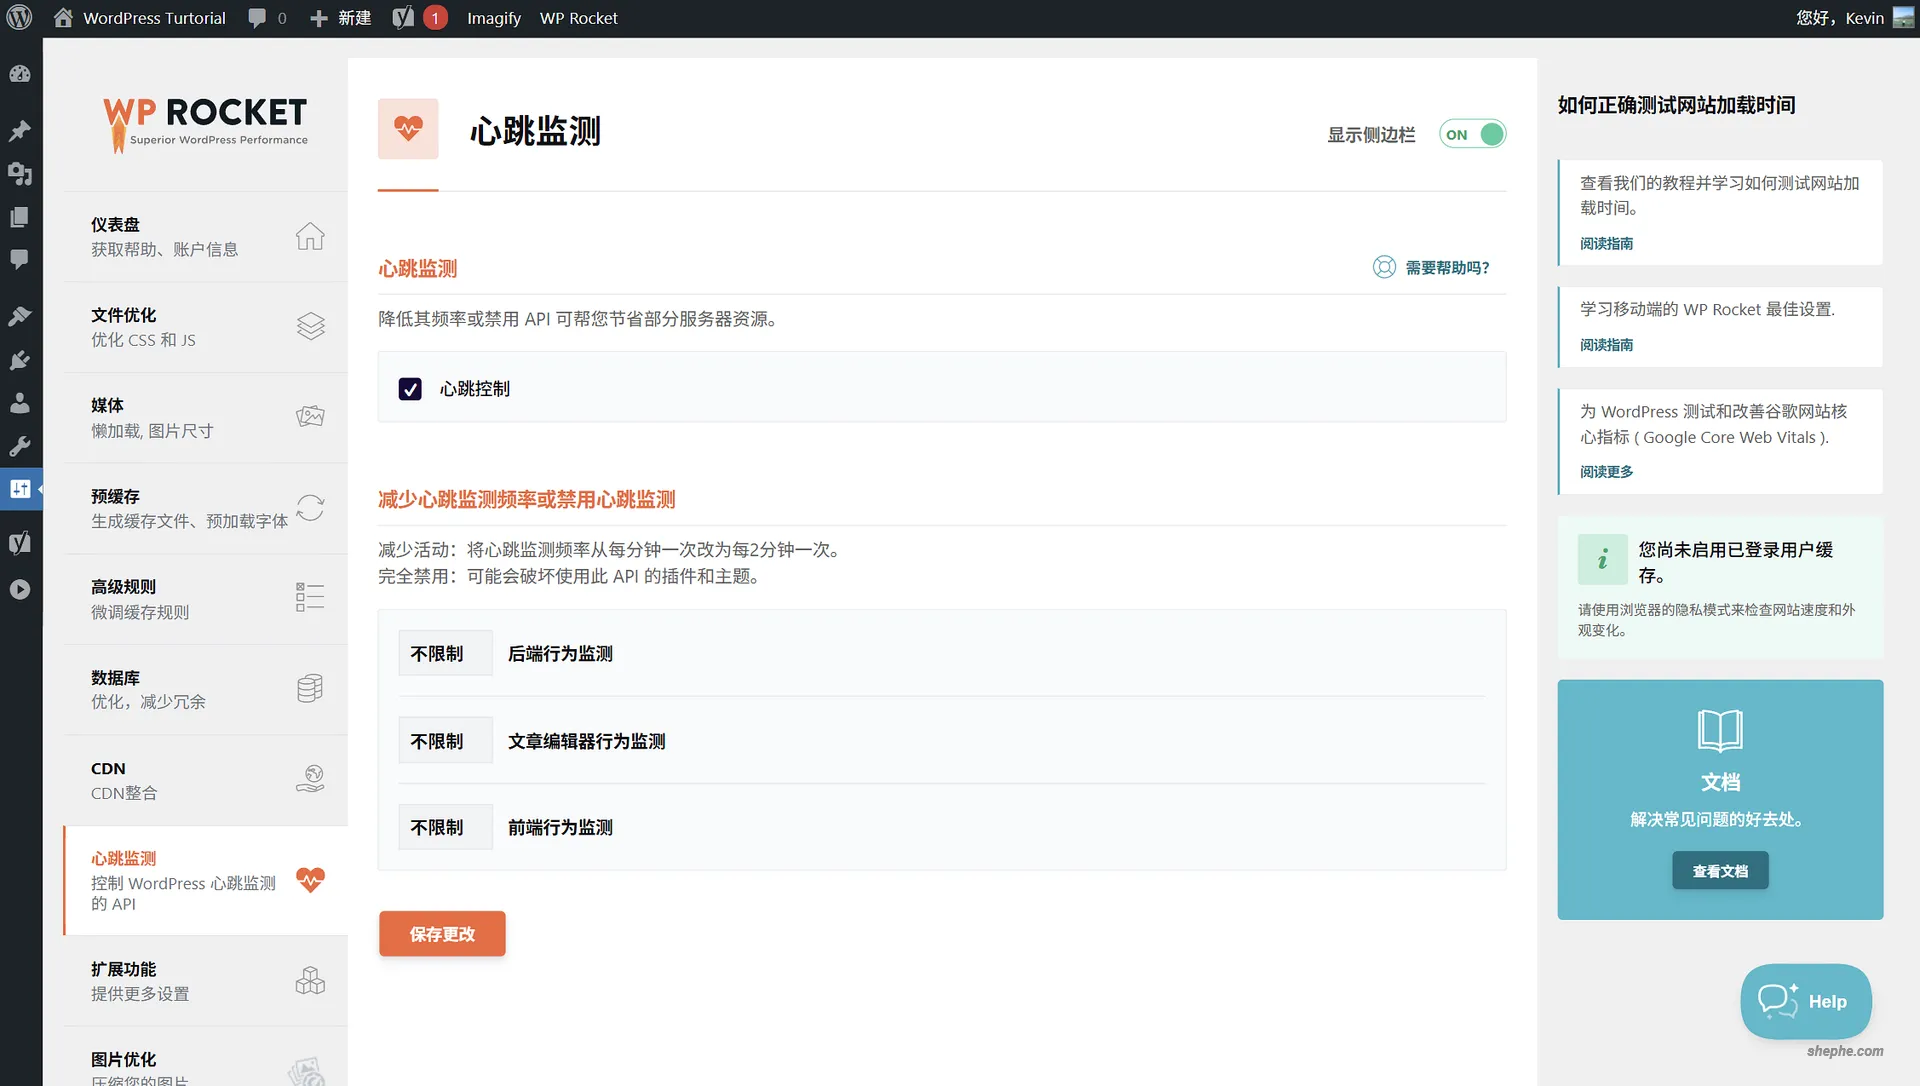Turn off the 显示侧边栏 ON toggle
1920x1086 pixels.
(1472, 133)
